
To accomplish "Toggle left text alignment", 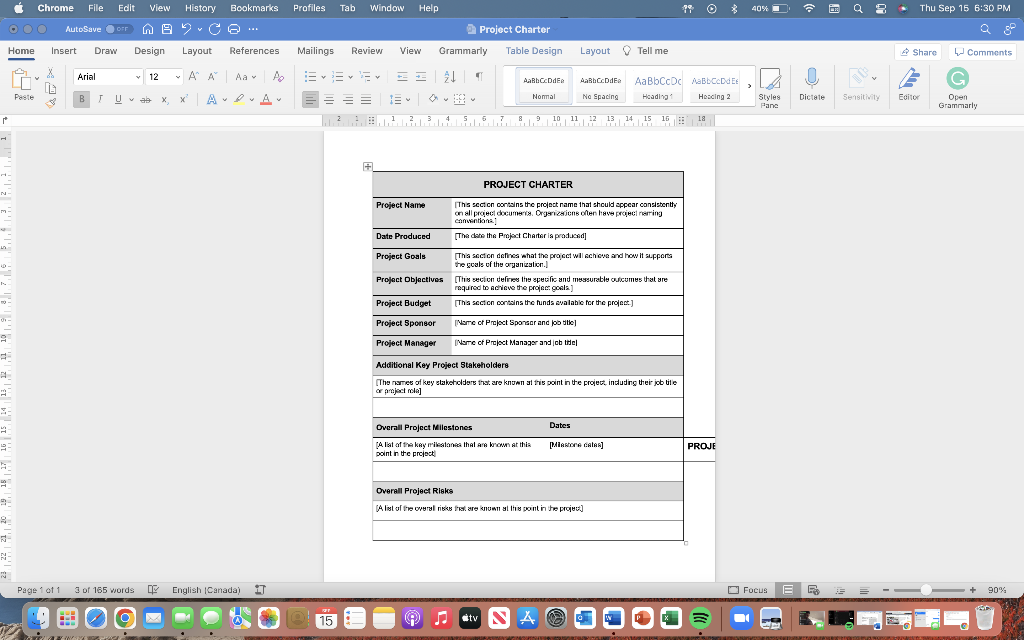I will (310, 99).
